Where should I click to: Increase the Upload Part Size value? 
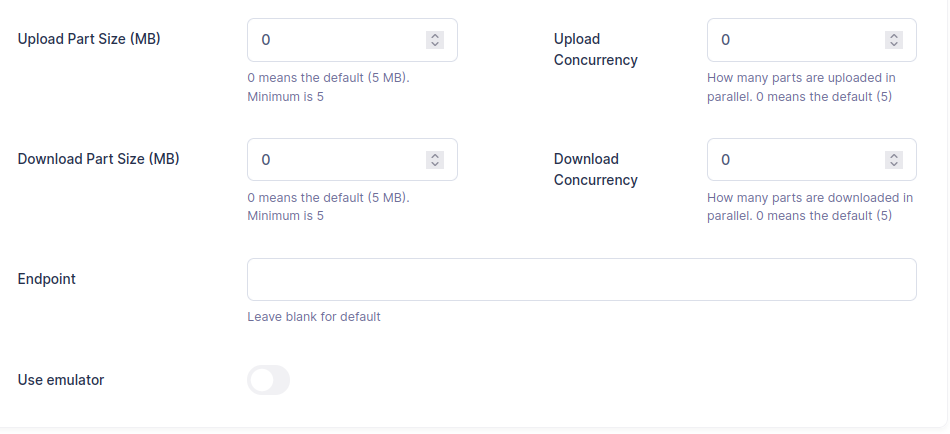coord(434,36)
